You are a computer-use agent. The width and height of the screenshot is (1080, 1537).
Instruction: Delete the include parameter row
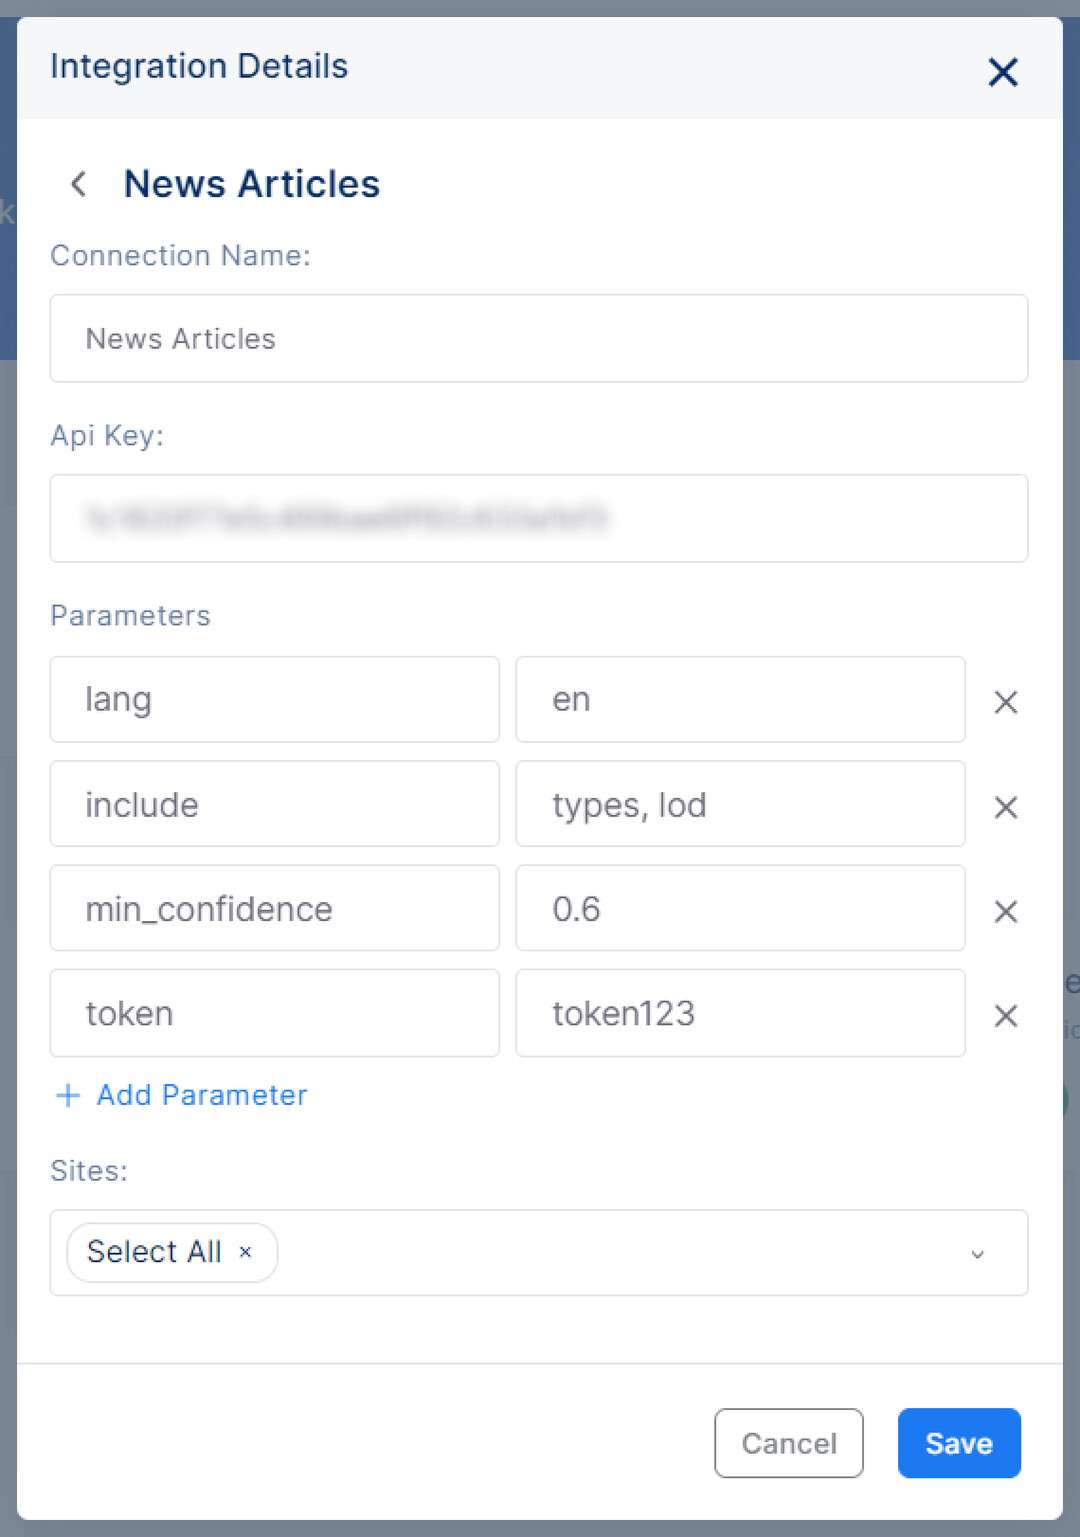[x=1006, y=807]
